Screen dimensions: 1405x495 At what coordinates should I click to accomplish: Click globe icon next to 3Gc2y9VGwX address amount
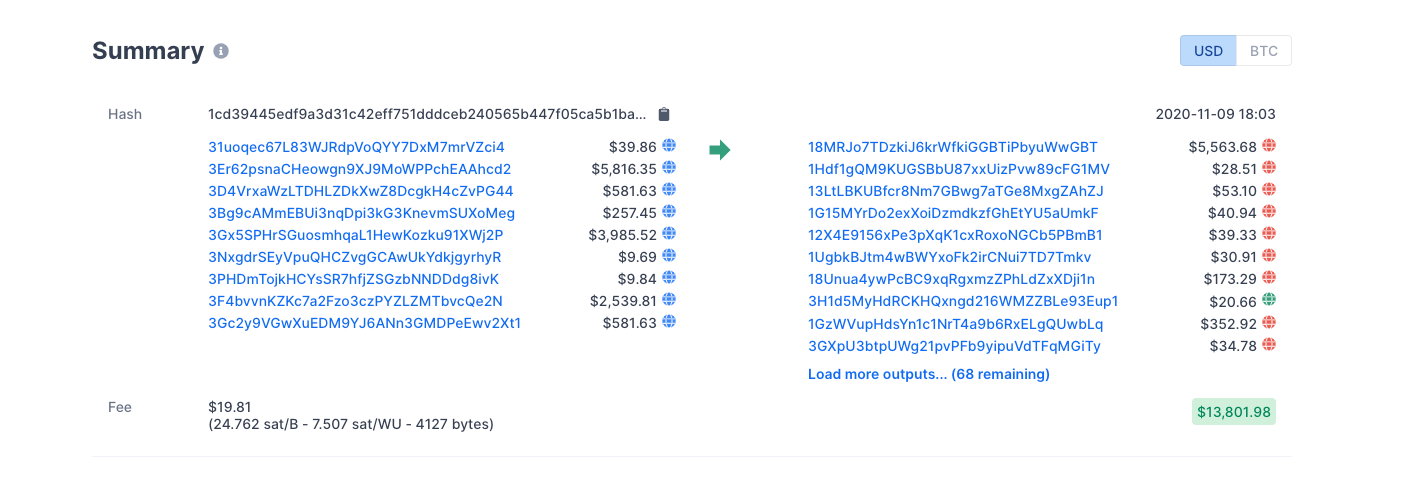coord(670,322)
